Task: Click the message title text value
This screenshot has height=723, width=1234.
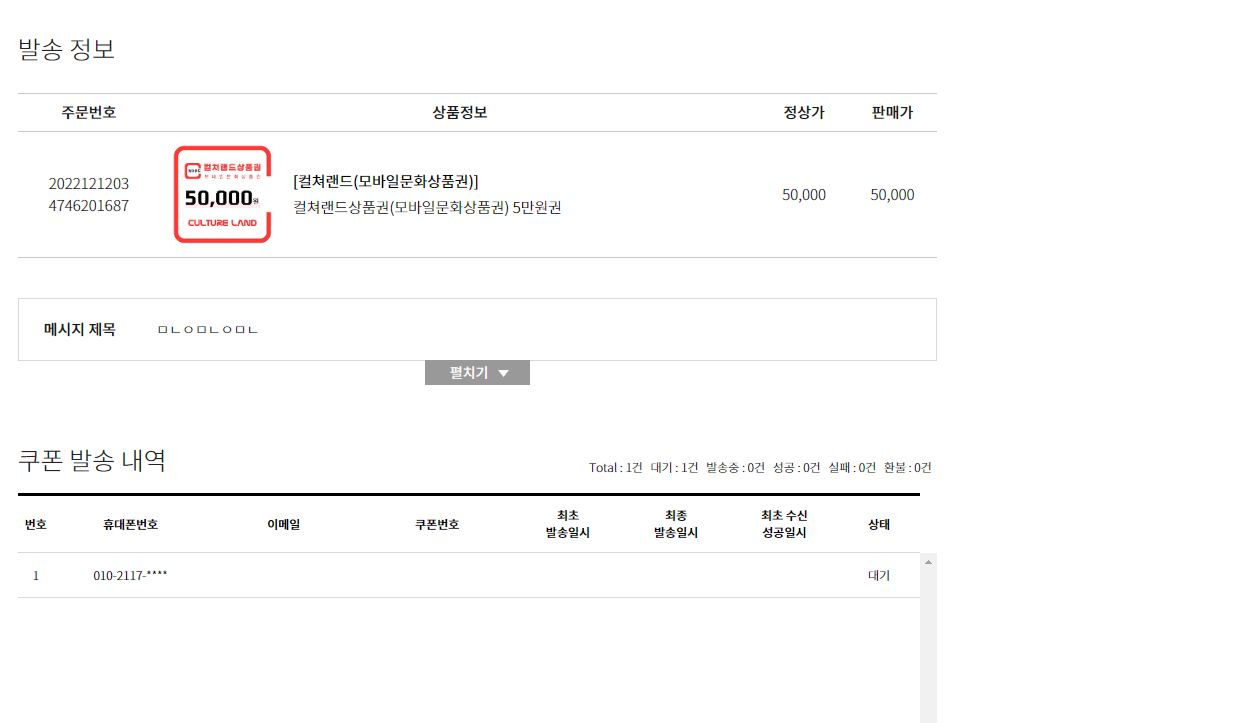Action: point(208,329)
